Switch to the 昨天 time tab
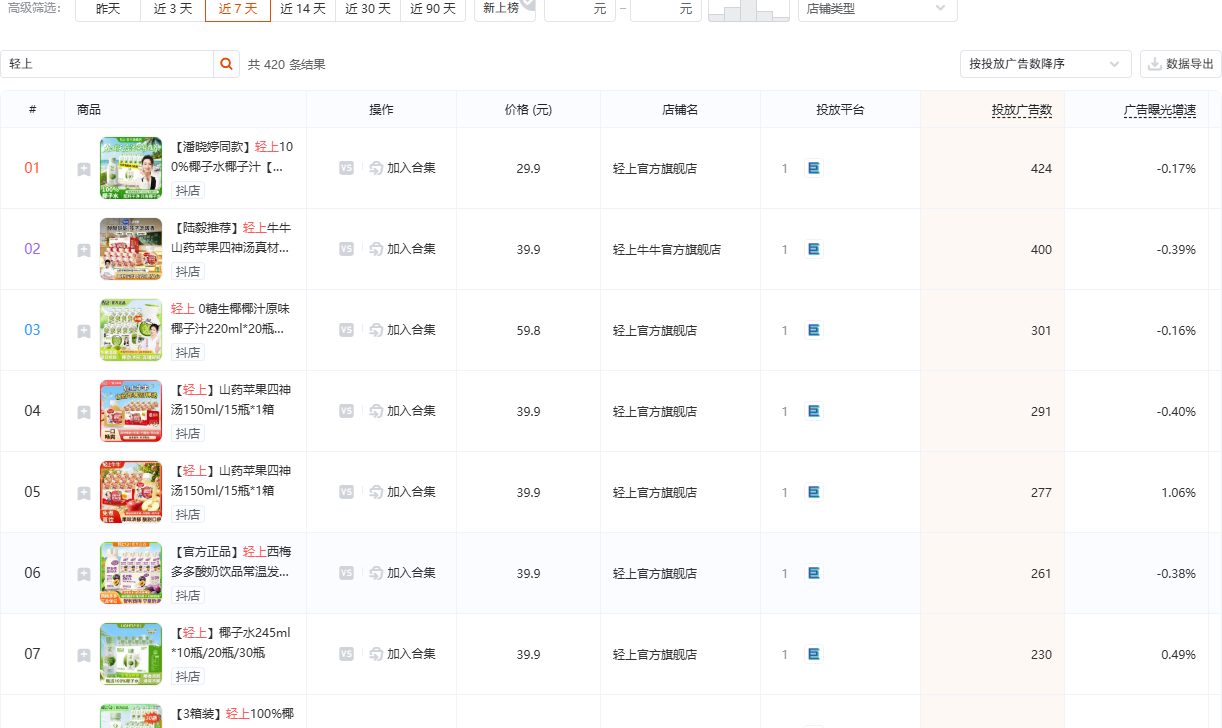Image resolution: width=1222 pixels, height=728 pixels. pyautogui.click(x=108, y=9)
